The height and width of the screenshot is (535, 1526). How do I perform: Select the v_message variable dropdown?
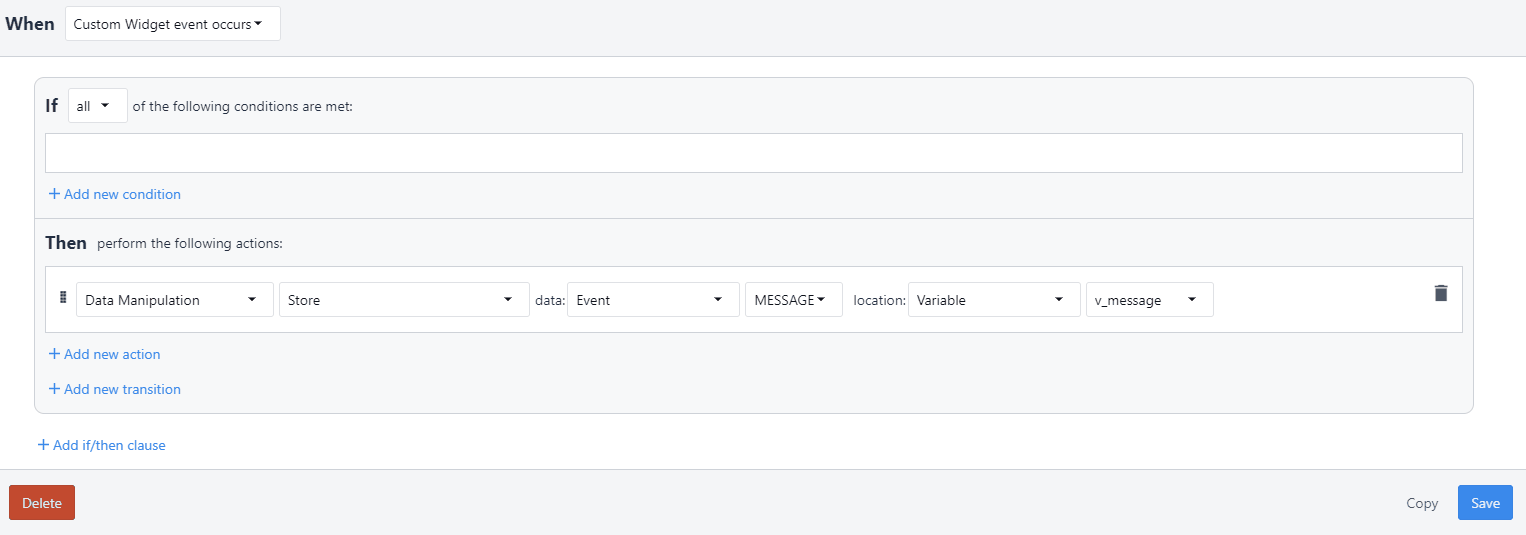(1149, 300)
